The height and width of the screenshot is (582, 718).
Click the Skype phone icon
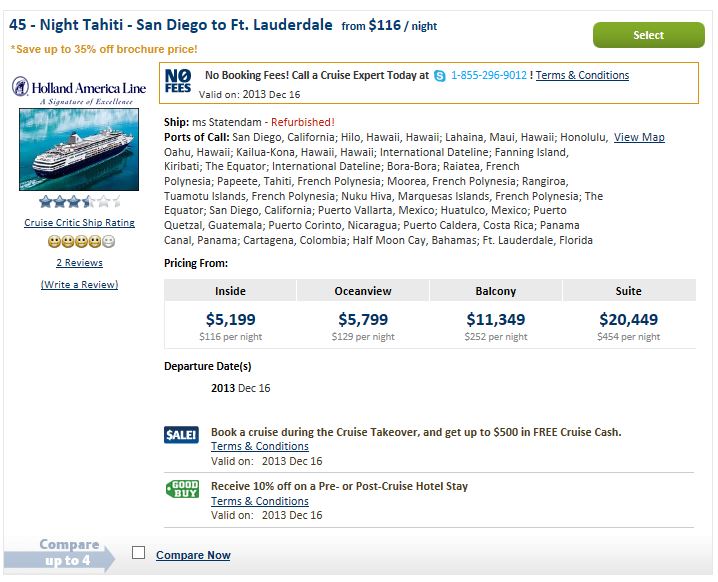click(440, 76)
